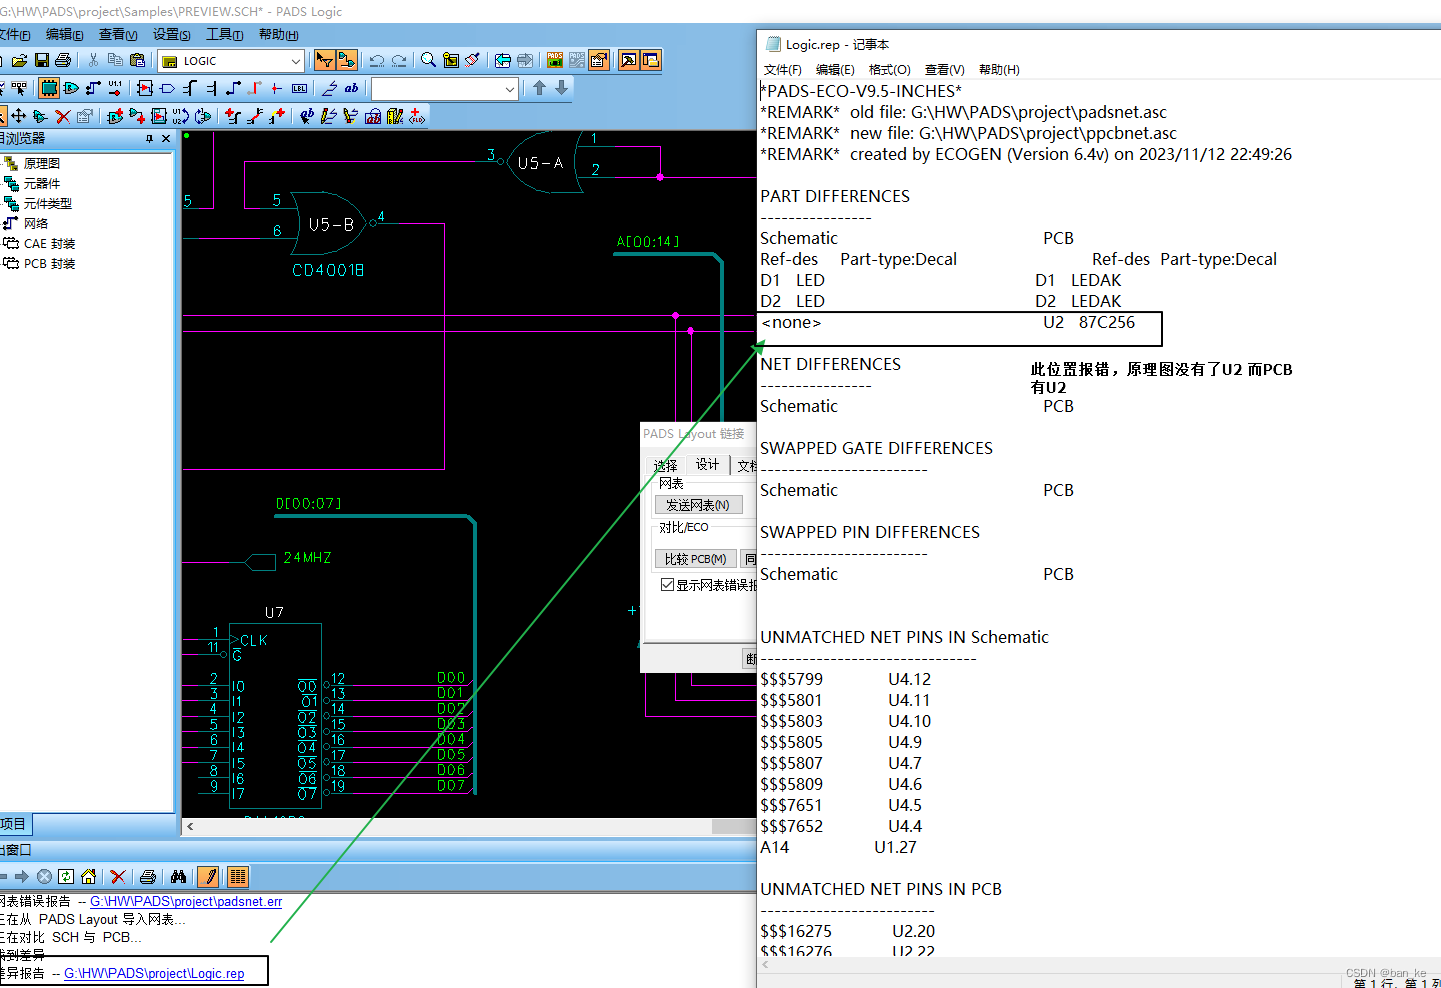
Task: Open the PADS Router link icon
Action: 576,60
